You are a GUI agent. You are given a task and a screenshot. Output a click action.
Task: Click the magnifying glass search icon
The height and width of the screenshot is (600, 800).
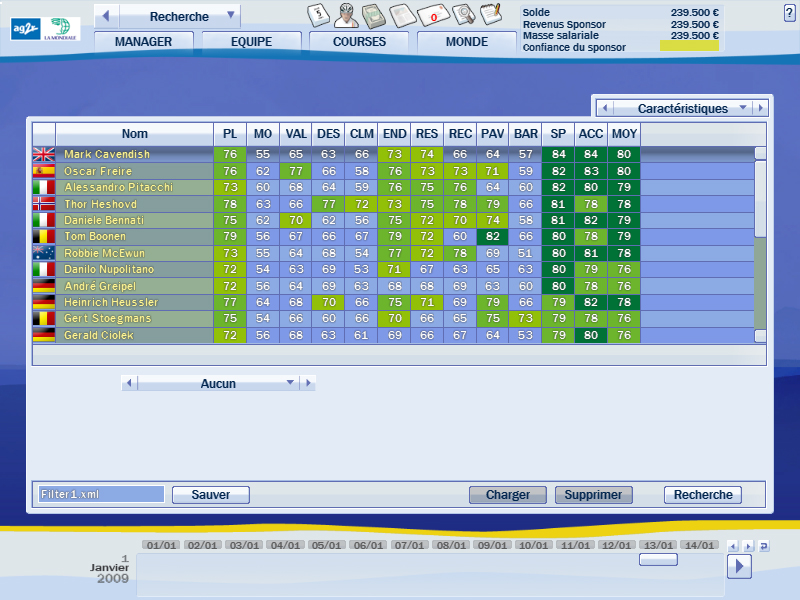click(x=463, y=15)
